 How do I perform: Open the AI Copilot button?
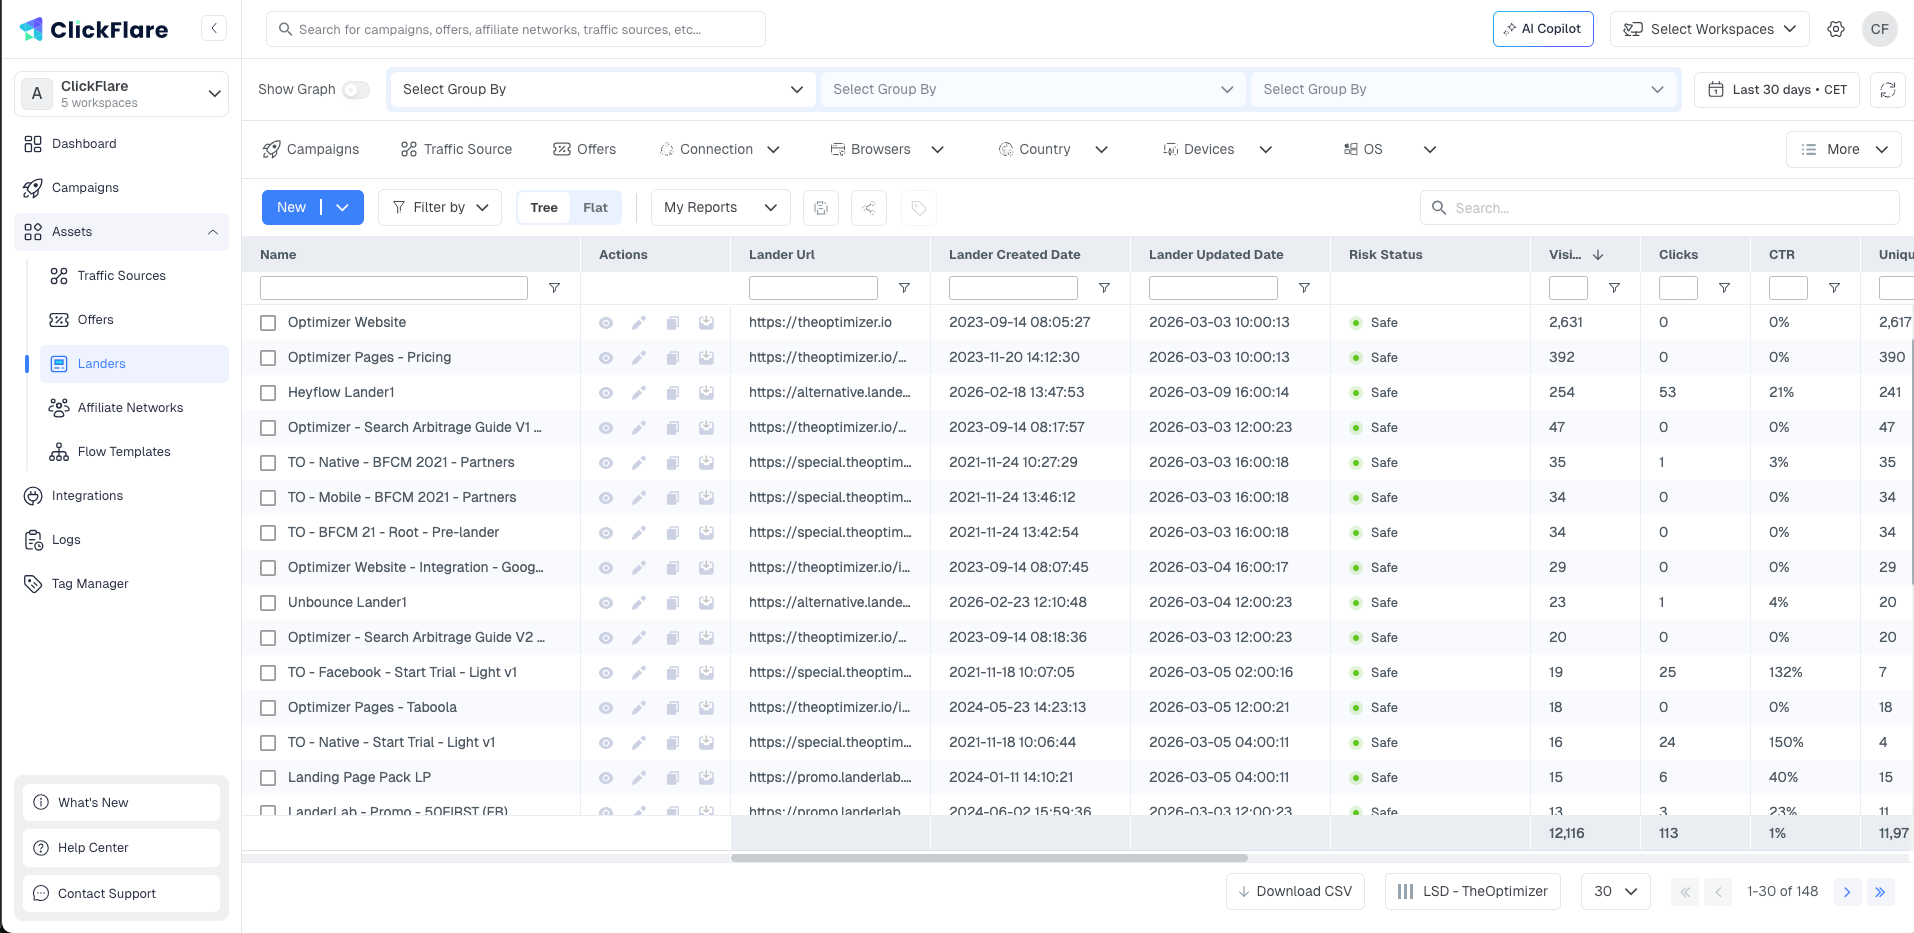pyautogui.click(x=1542, y=29)
